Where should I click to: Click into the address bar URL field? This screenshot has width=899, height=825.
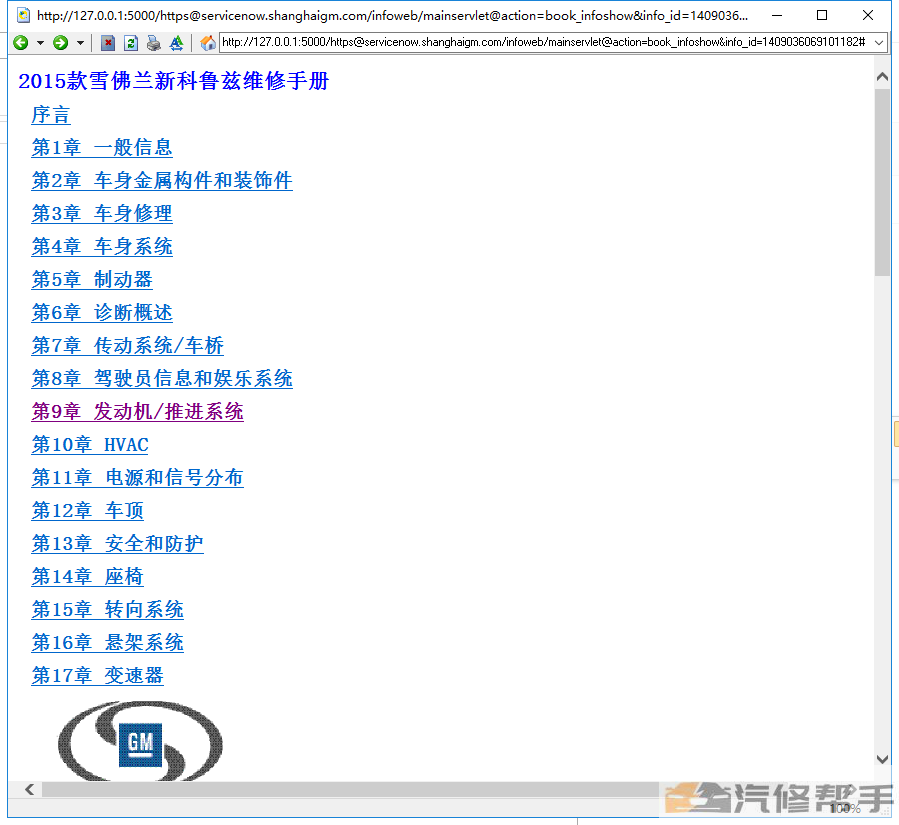point(545,42)
